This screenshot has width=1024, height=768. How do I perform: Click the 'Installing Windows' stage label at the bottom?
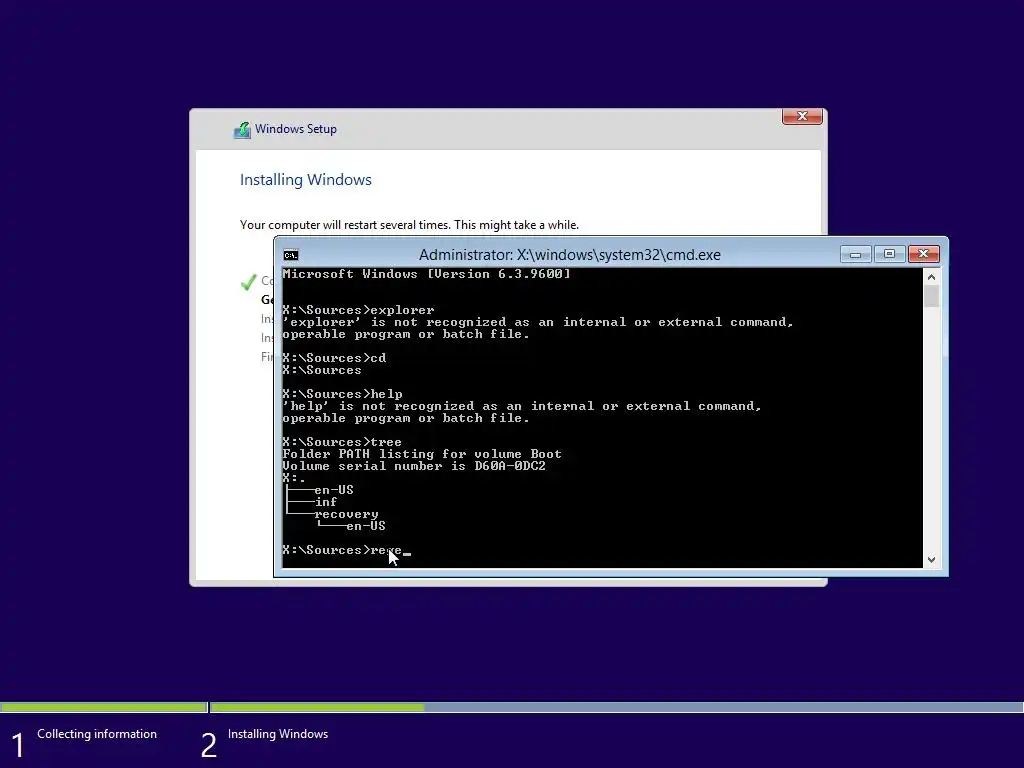[x=278, y=734]
